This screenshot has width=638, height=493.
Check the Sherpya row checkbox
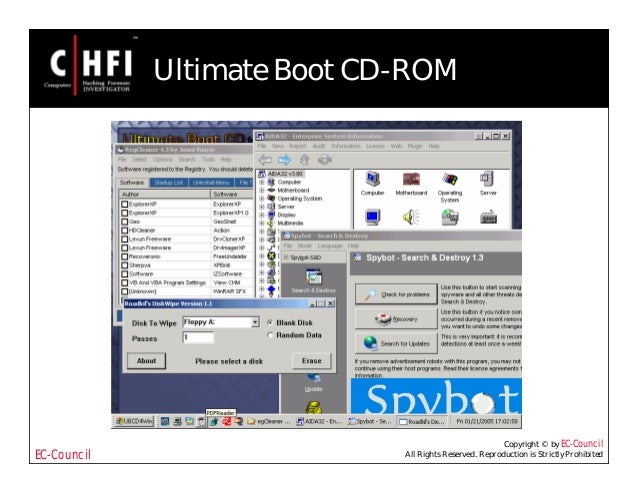pos(125,265)
